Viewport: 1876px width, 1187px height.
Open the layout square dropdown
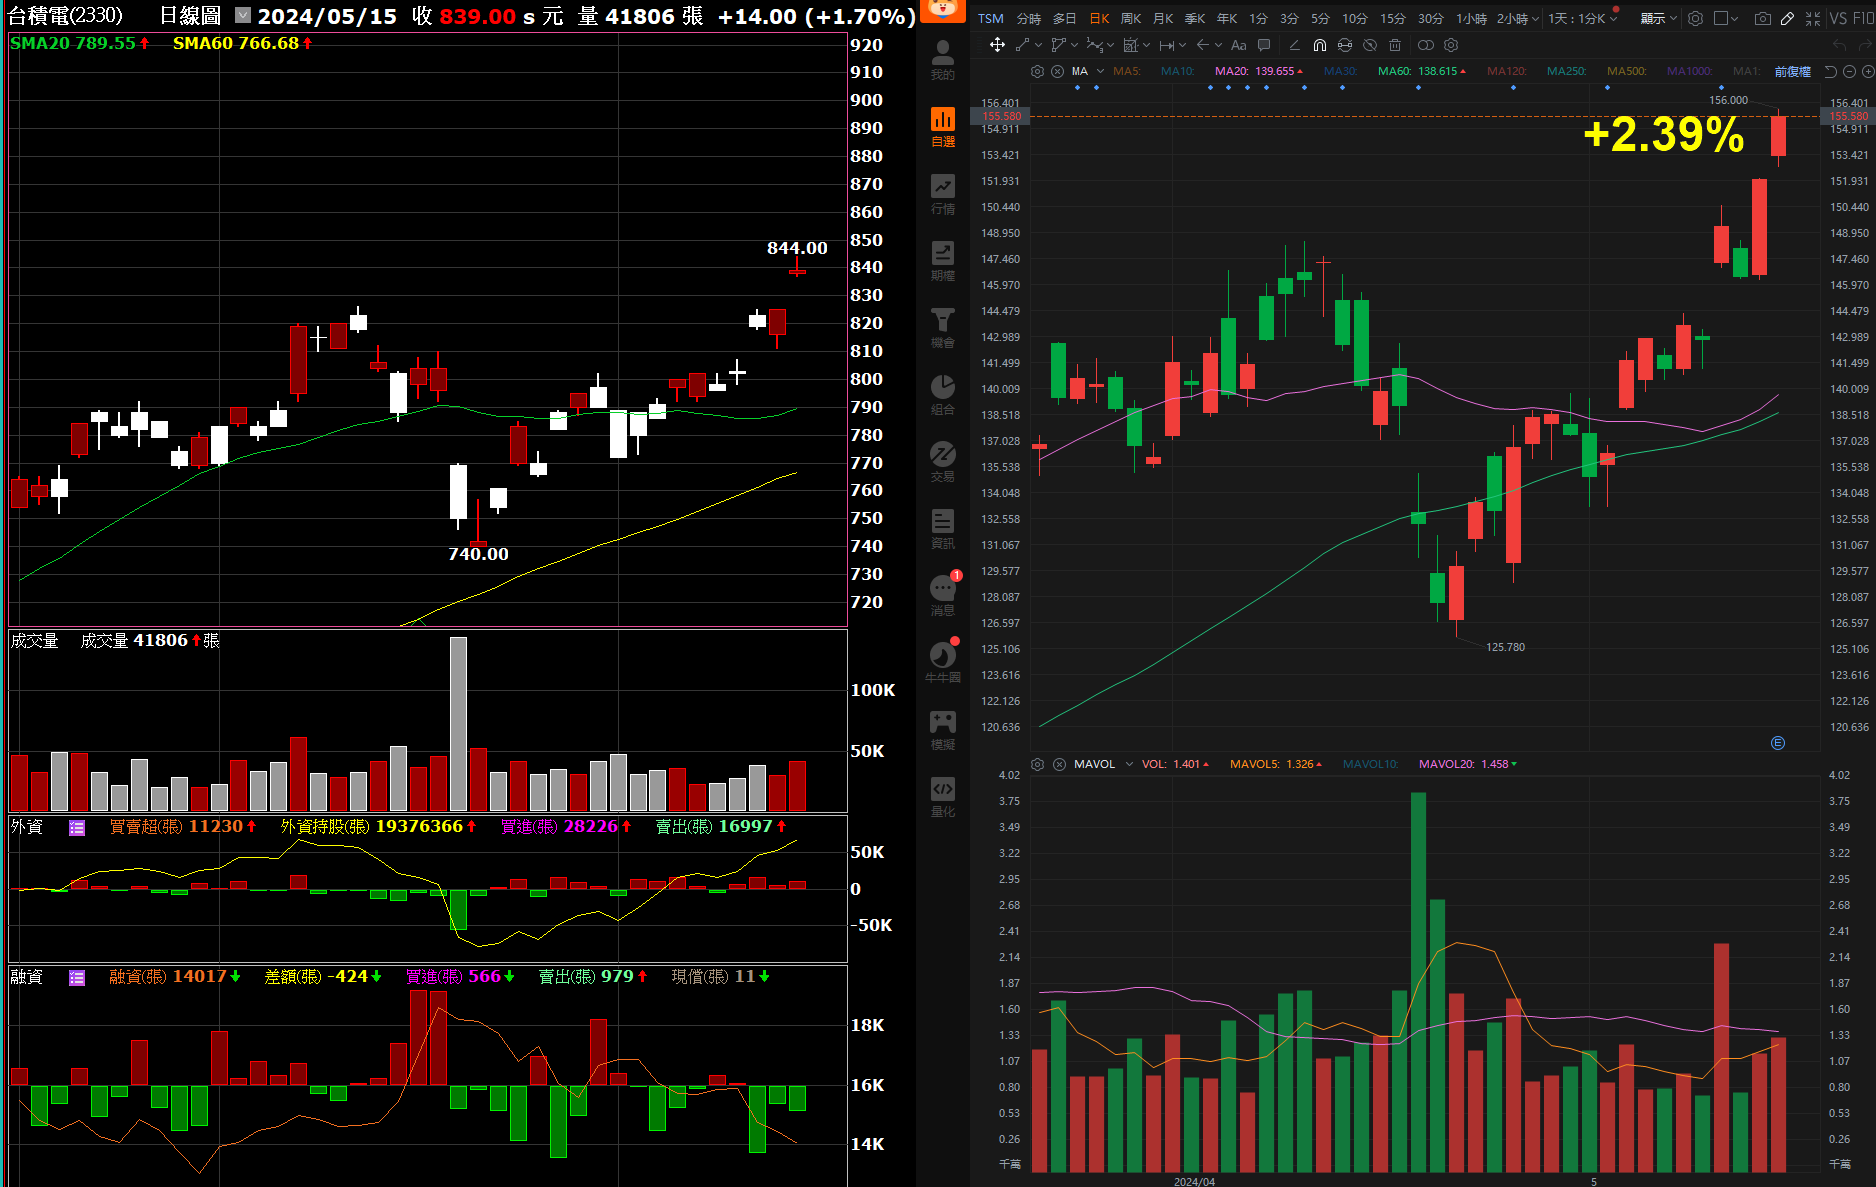tap(1727, 18)
